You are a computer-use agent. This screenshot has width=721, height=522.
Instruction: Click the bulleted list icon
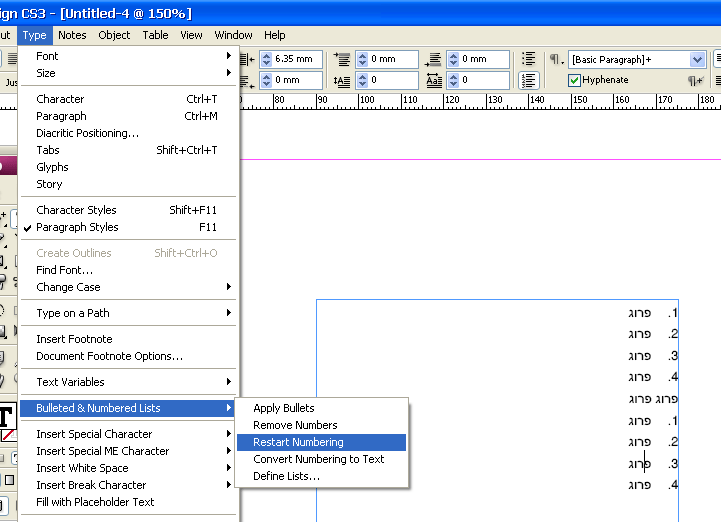pos(528,59)
